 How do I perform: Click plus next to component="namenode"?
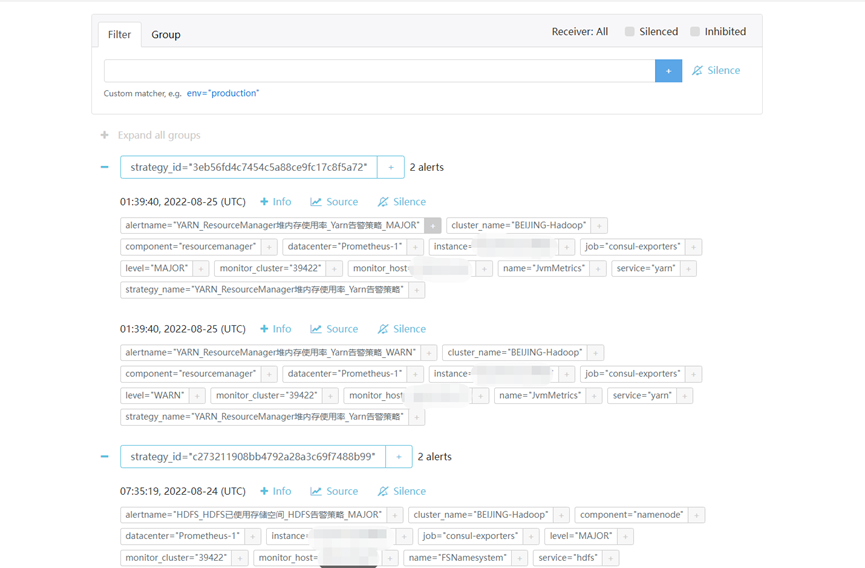pyautogui.click(x=697, y=515)
